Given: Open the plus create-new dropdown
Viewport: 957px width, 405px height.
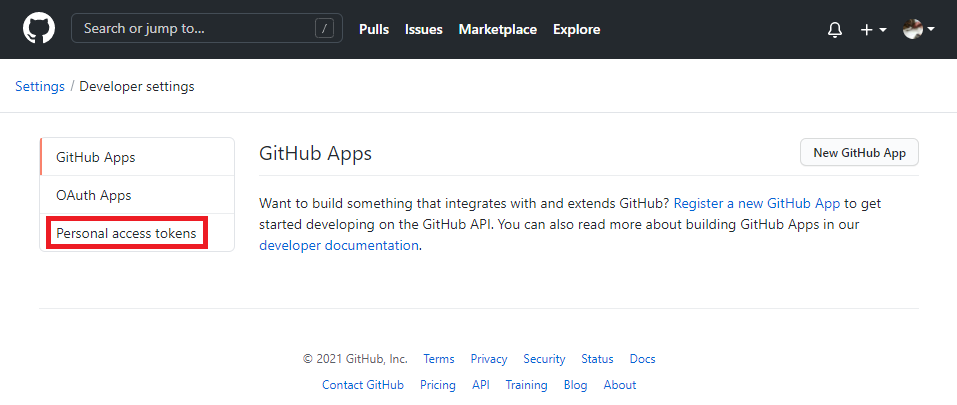Looking at the screenshot, I should click(873, 29).
